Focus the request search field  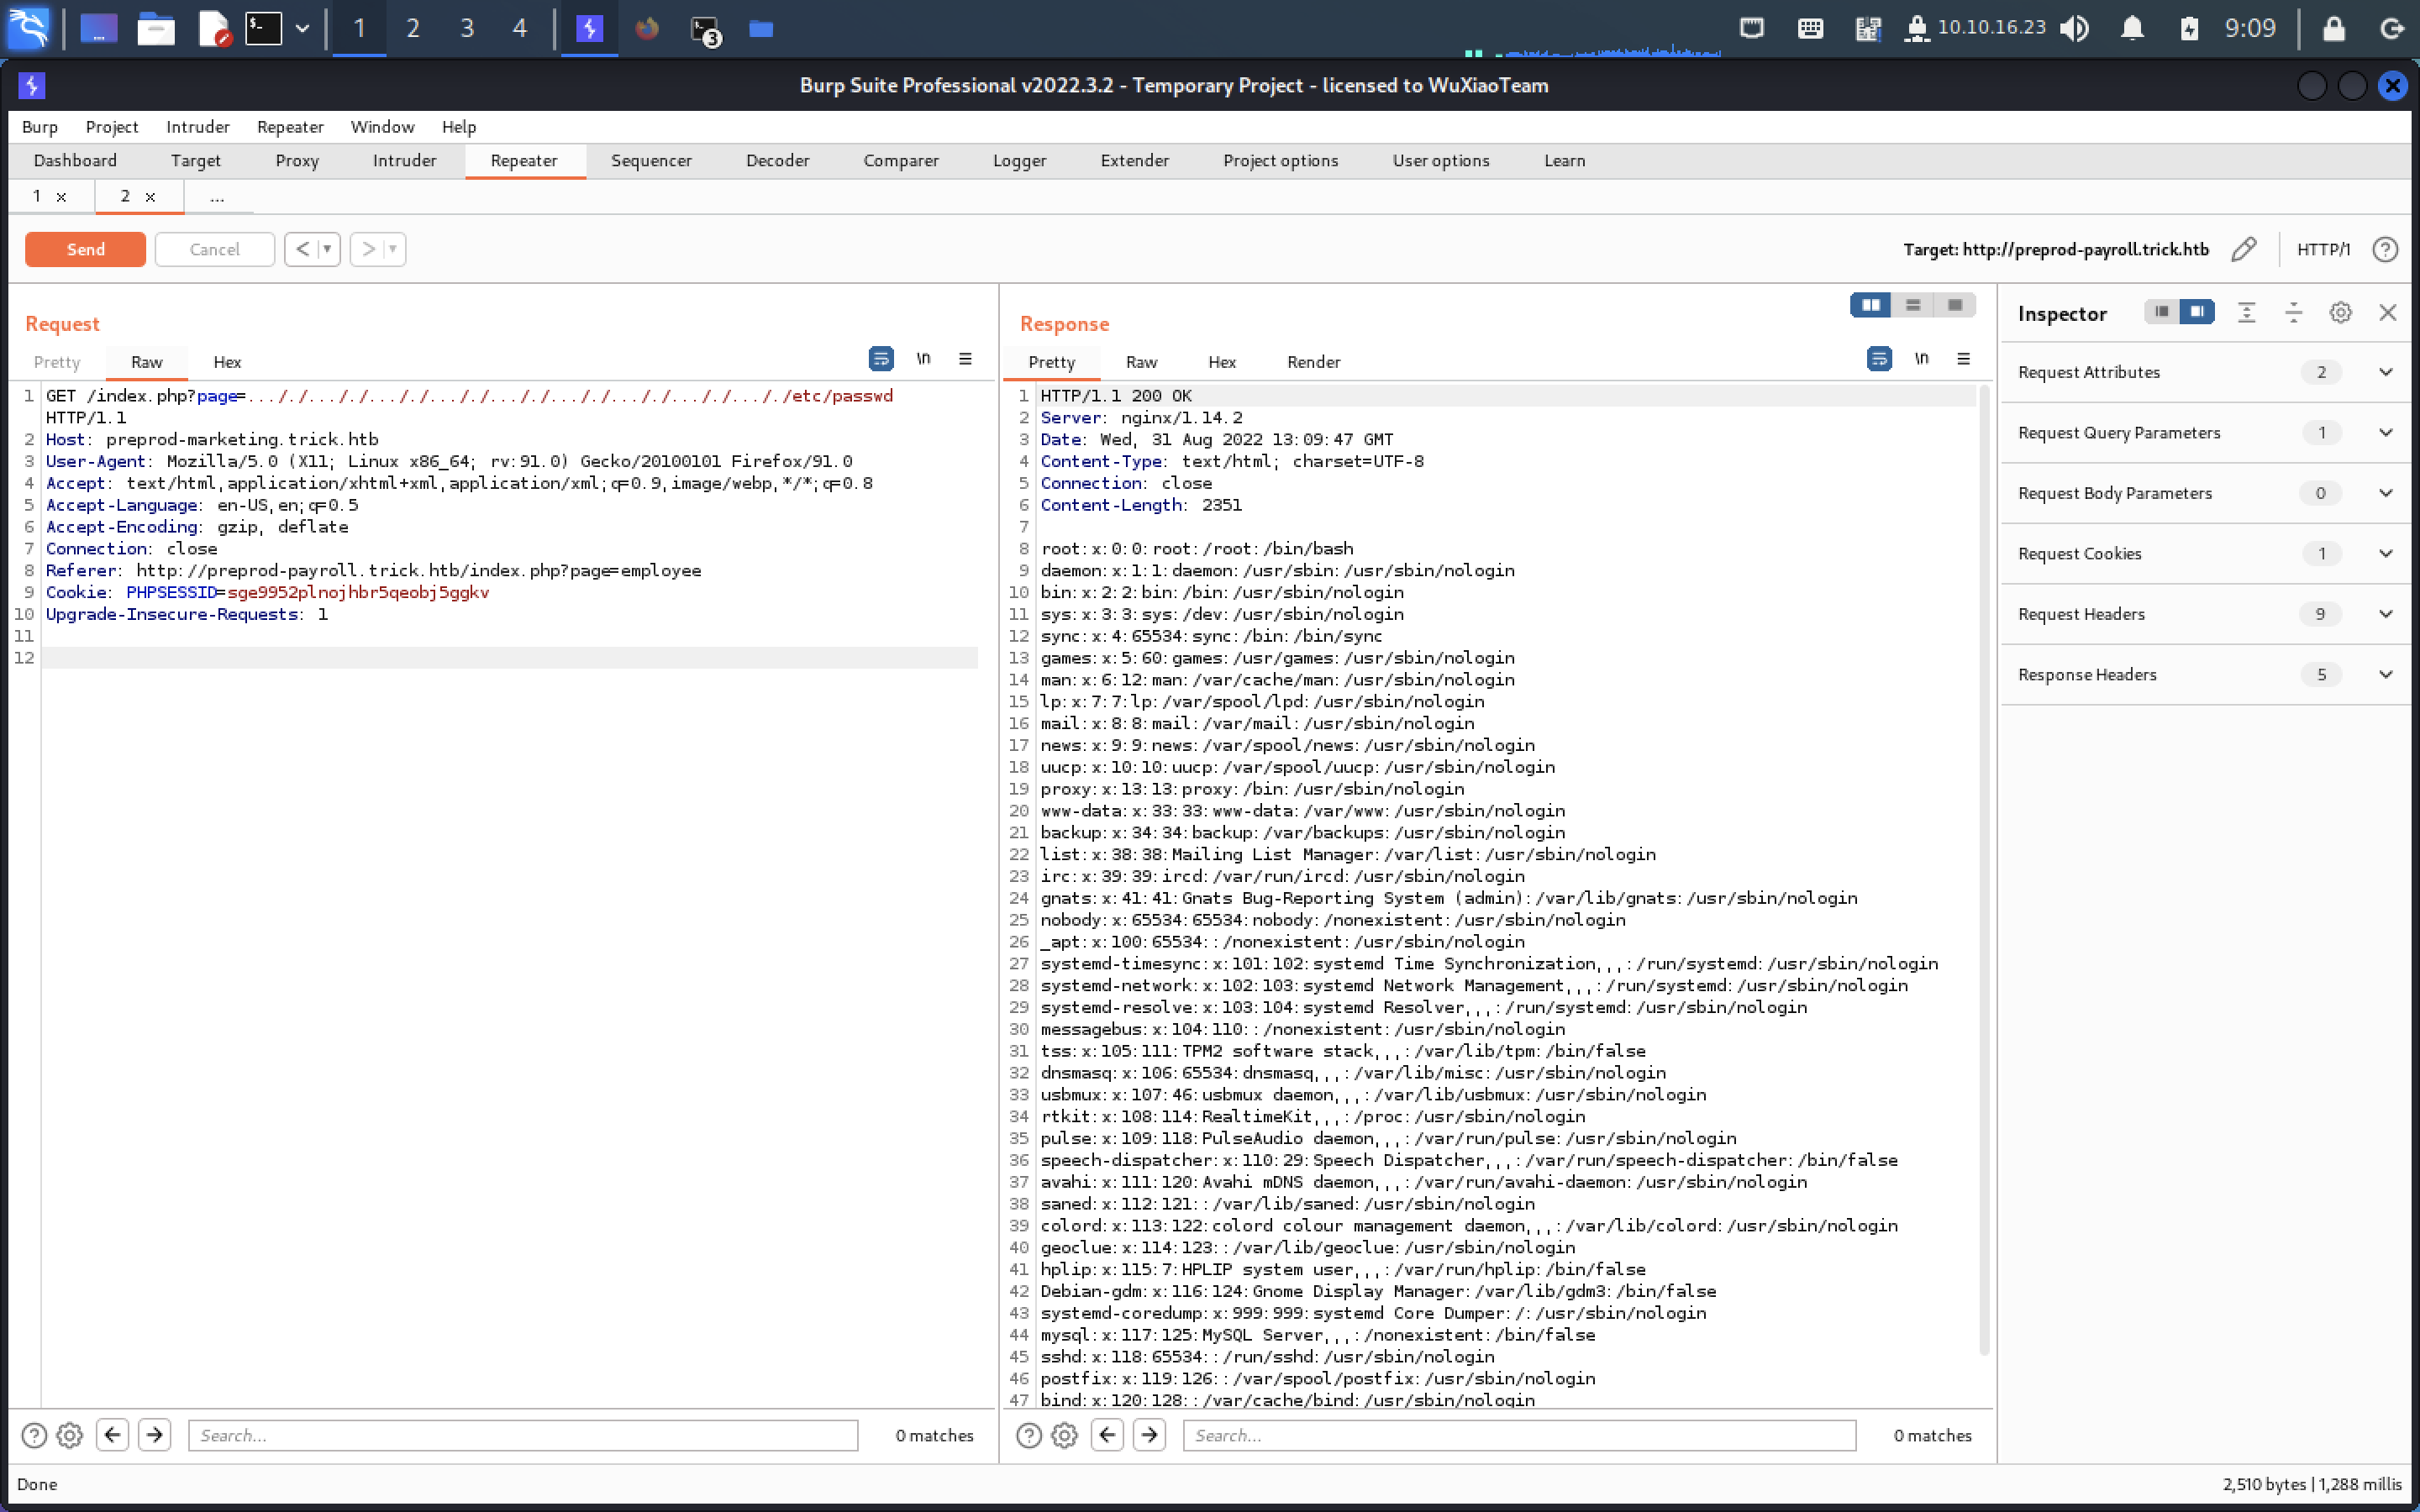pyautogui.click(x=523, y=1436)
